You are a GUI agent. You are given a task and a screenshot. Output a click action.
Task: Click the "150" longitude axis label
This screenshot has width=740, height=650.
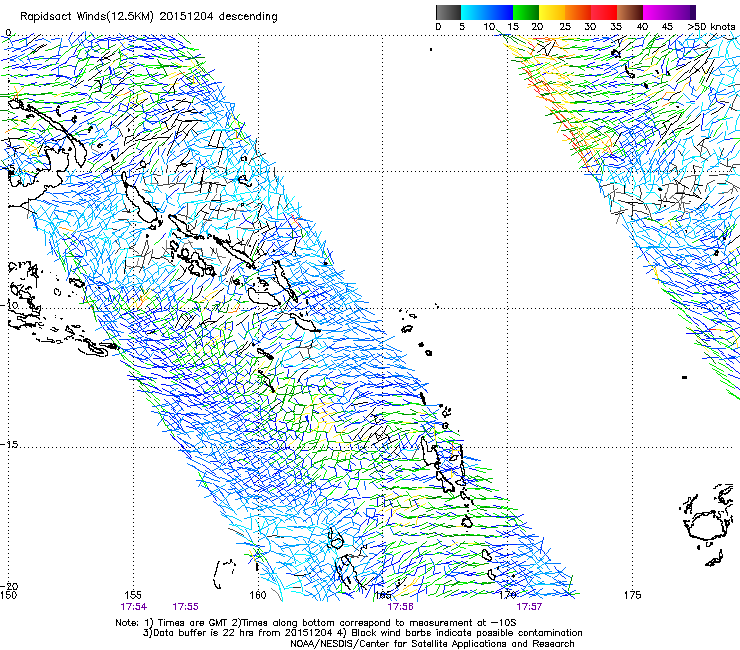(8, 595)
